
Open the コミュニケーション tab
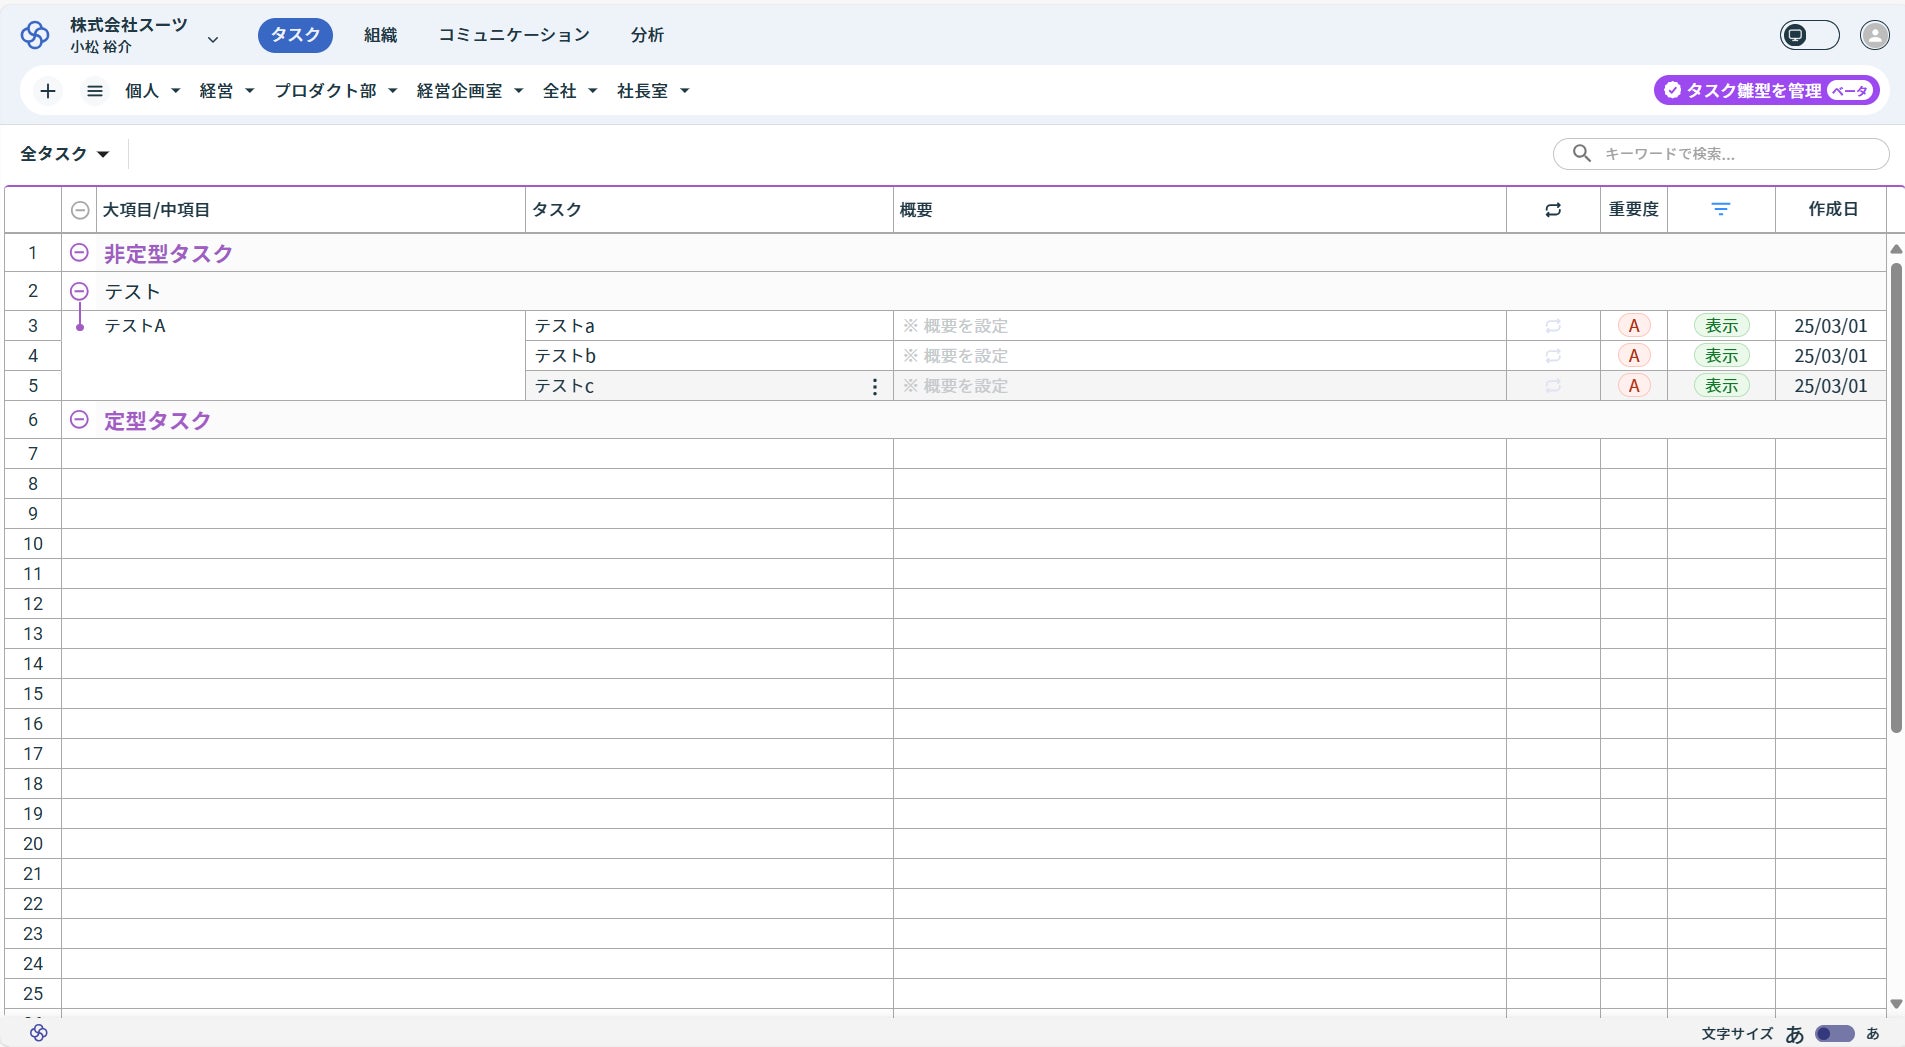point(514,35)
